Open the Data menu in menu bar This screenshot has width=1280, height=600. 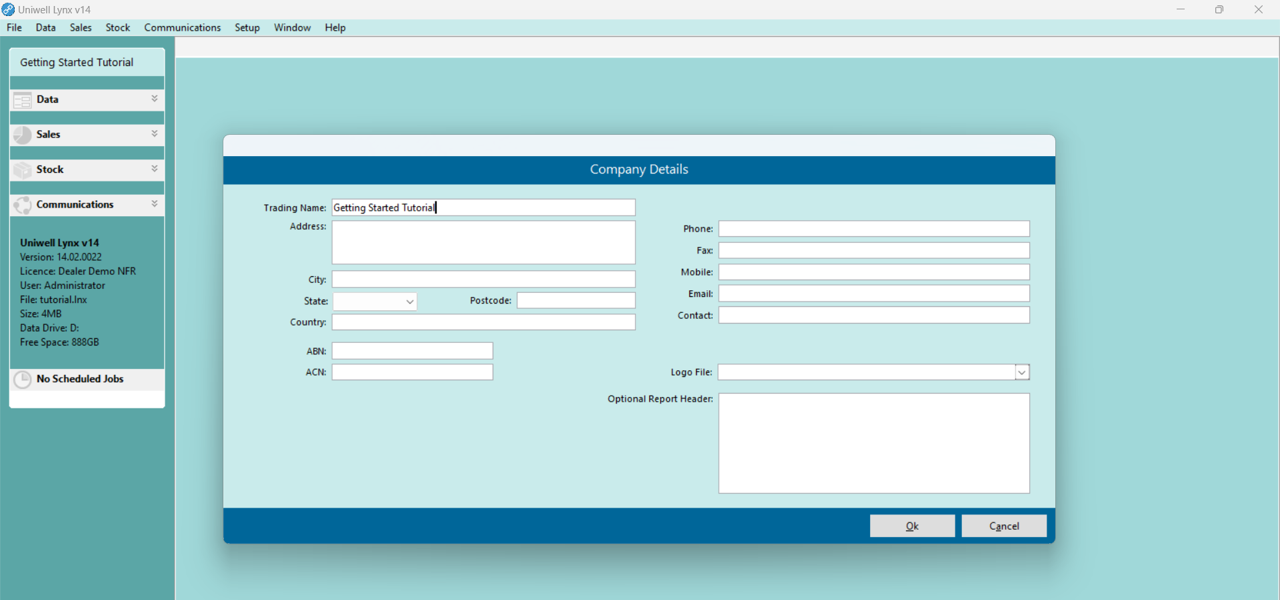[46, 28]
